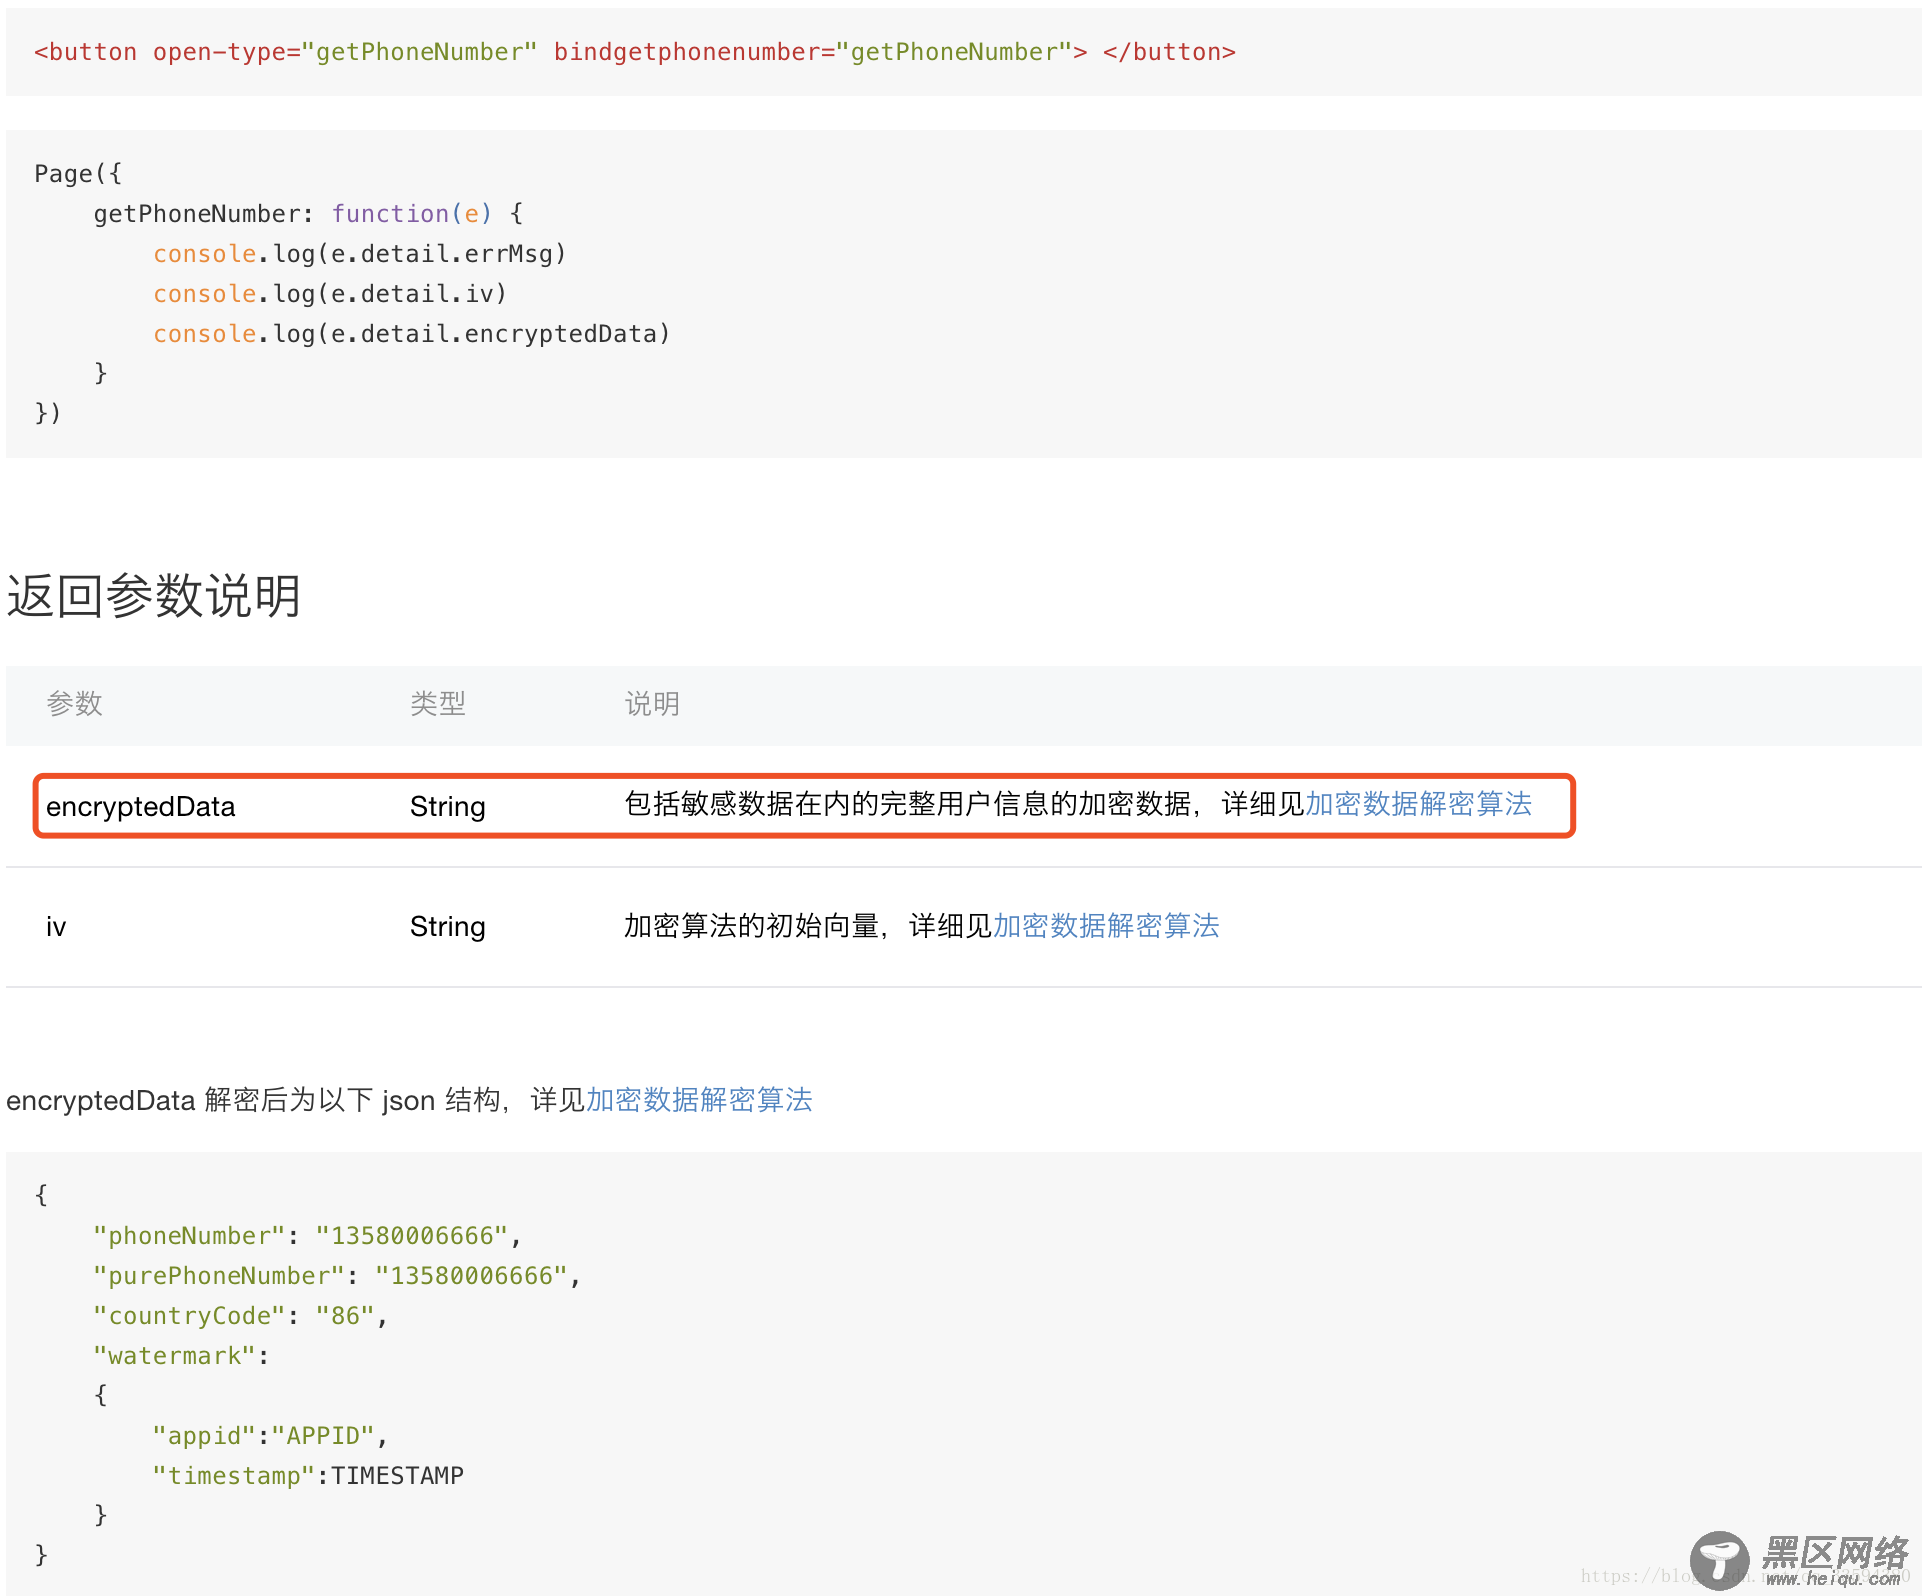1922x1596 pixels.
Task: Click the button open-type code line
Action: click(635, 52)
